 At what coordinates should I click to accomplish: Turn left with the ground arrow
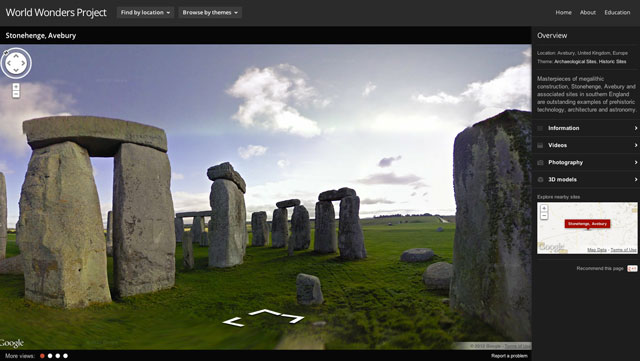click(x=233, y=322)
